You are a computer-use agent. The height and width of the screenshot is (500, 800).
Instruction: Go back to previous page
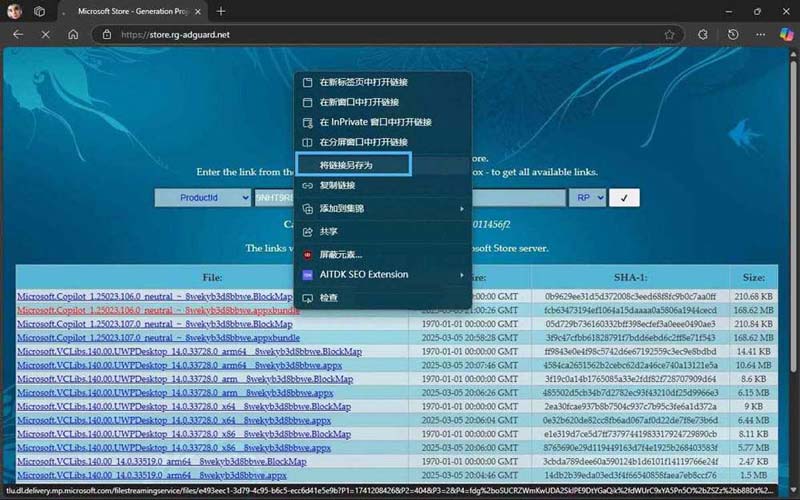tap(18, 35)
